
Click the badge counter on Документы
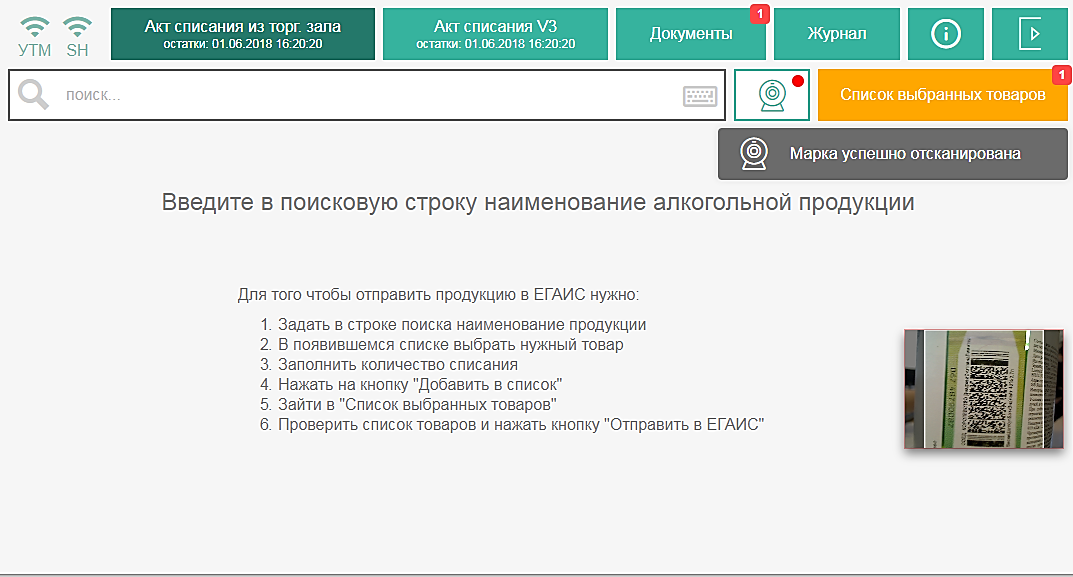click(x=759, y=14)
